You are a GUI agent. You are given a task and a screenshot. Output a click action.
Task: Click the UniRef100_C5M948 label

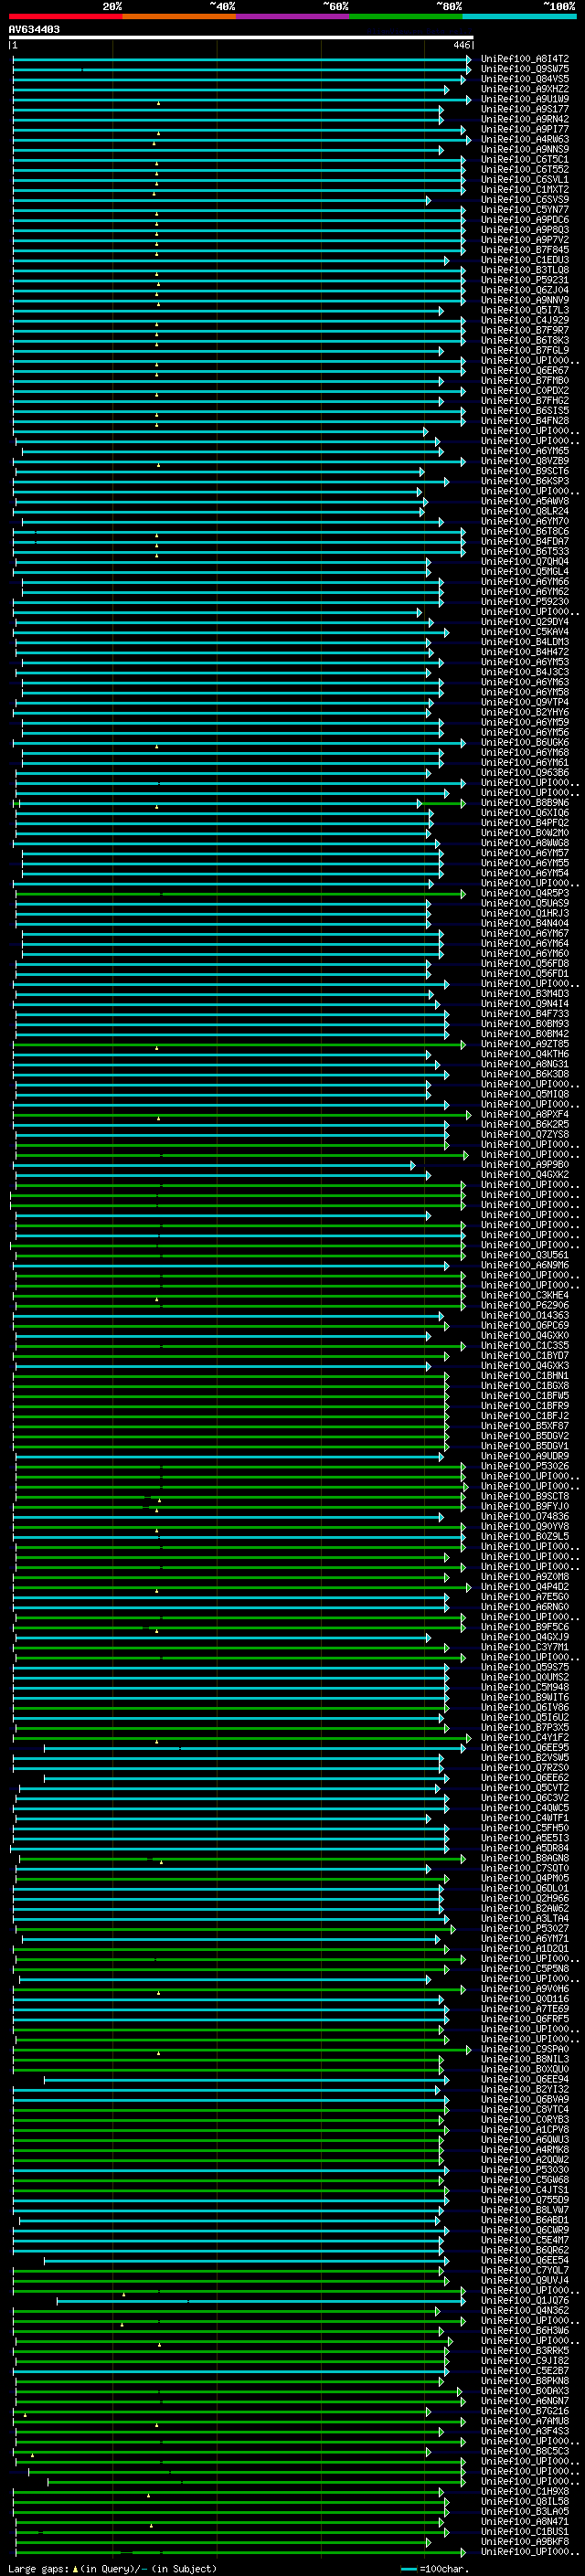point(525,1687)
